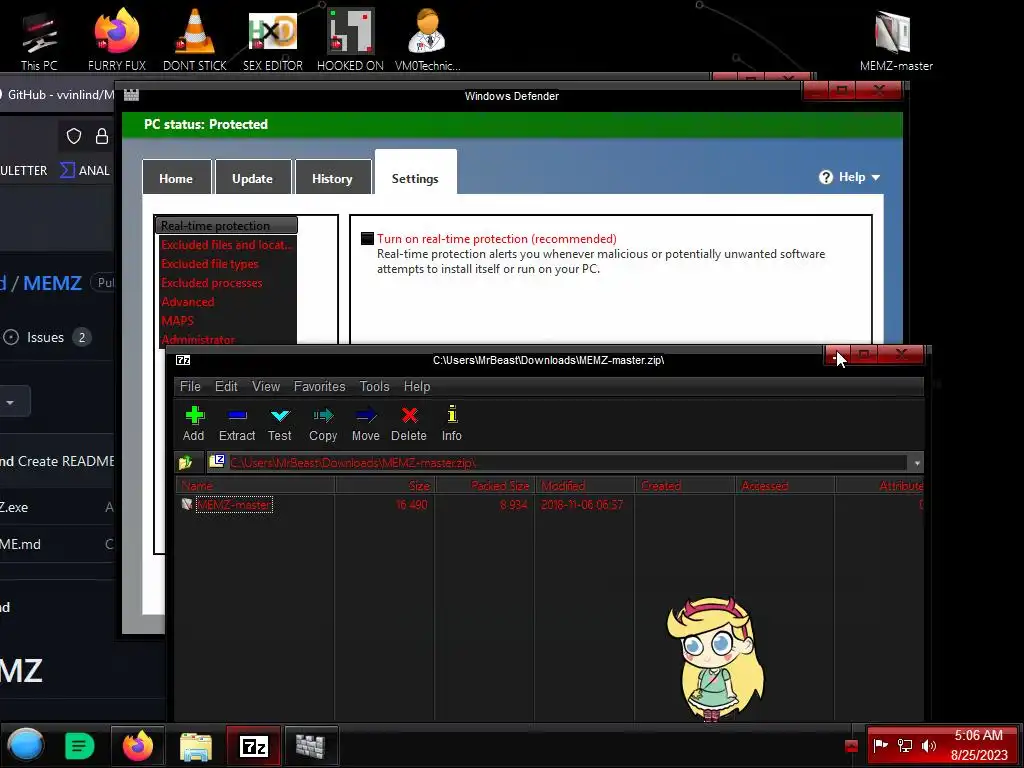Open the branch dropdown on the GitHub page
Viewport: 1024px width, 768px height.
pyautogui.click(x=11, y=402)
